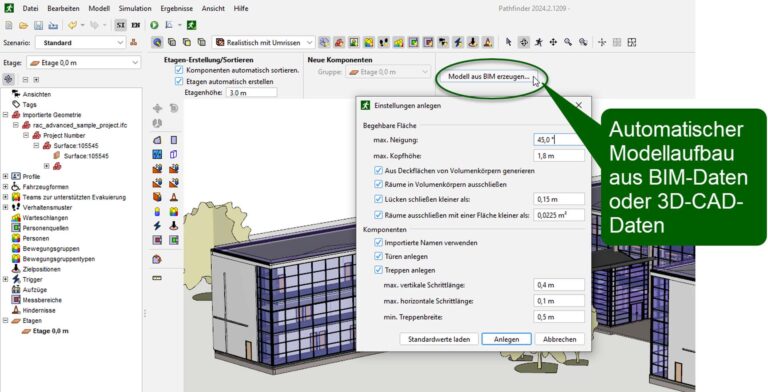Click the max. Kopfhöhe input field
The height and width of the screenshot is (392, 768).
[x=558, y=156]
